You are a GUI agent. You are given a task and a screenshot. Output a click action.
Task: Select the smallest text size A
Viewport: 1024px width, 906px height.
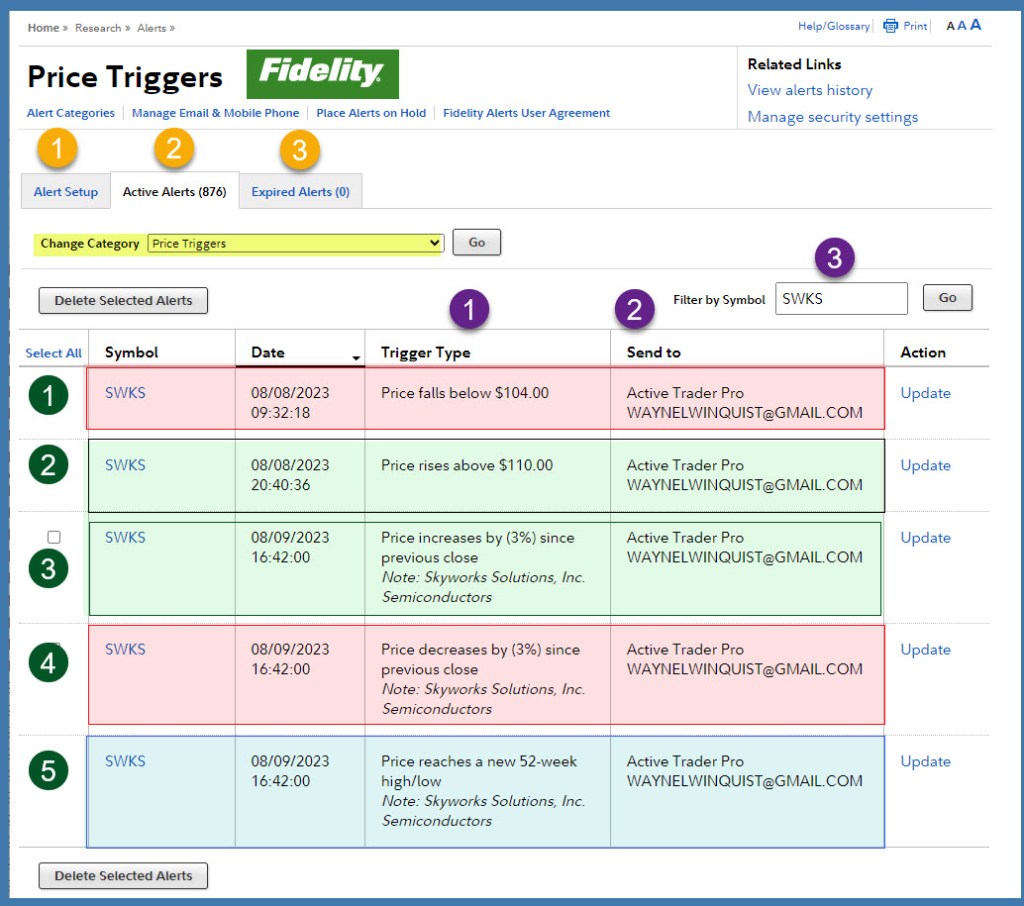950,27
